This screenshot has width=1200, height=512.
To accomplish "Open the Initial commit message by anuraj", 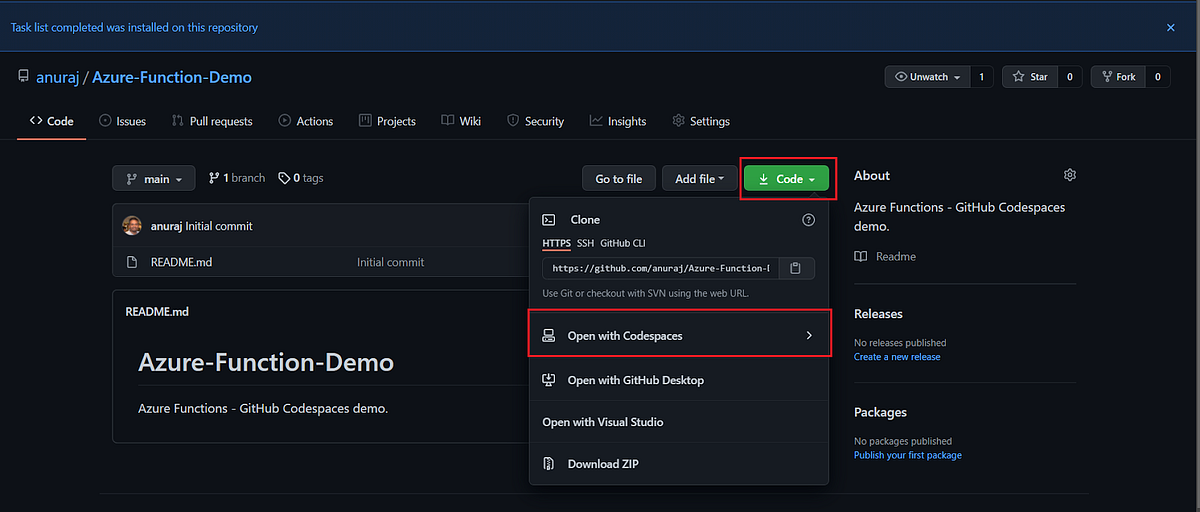I will pos(219,226).
